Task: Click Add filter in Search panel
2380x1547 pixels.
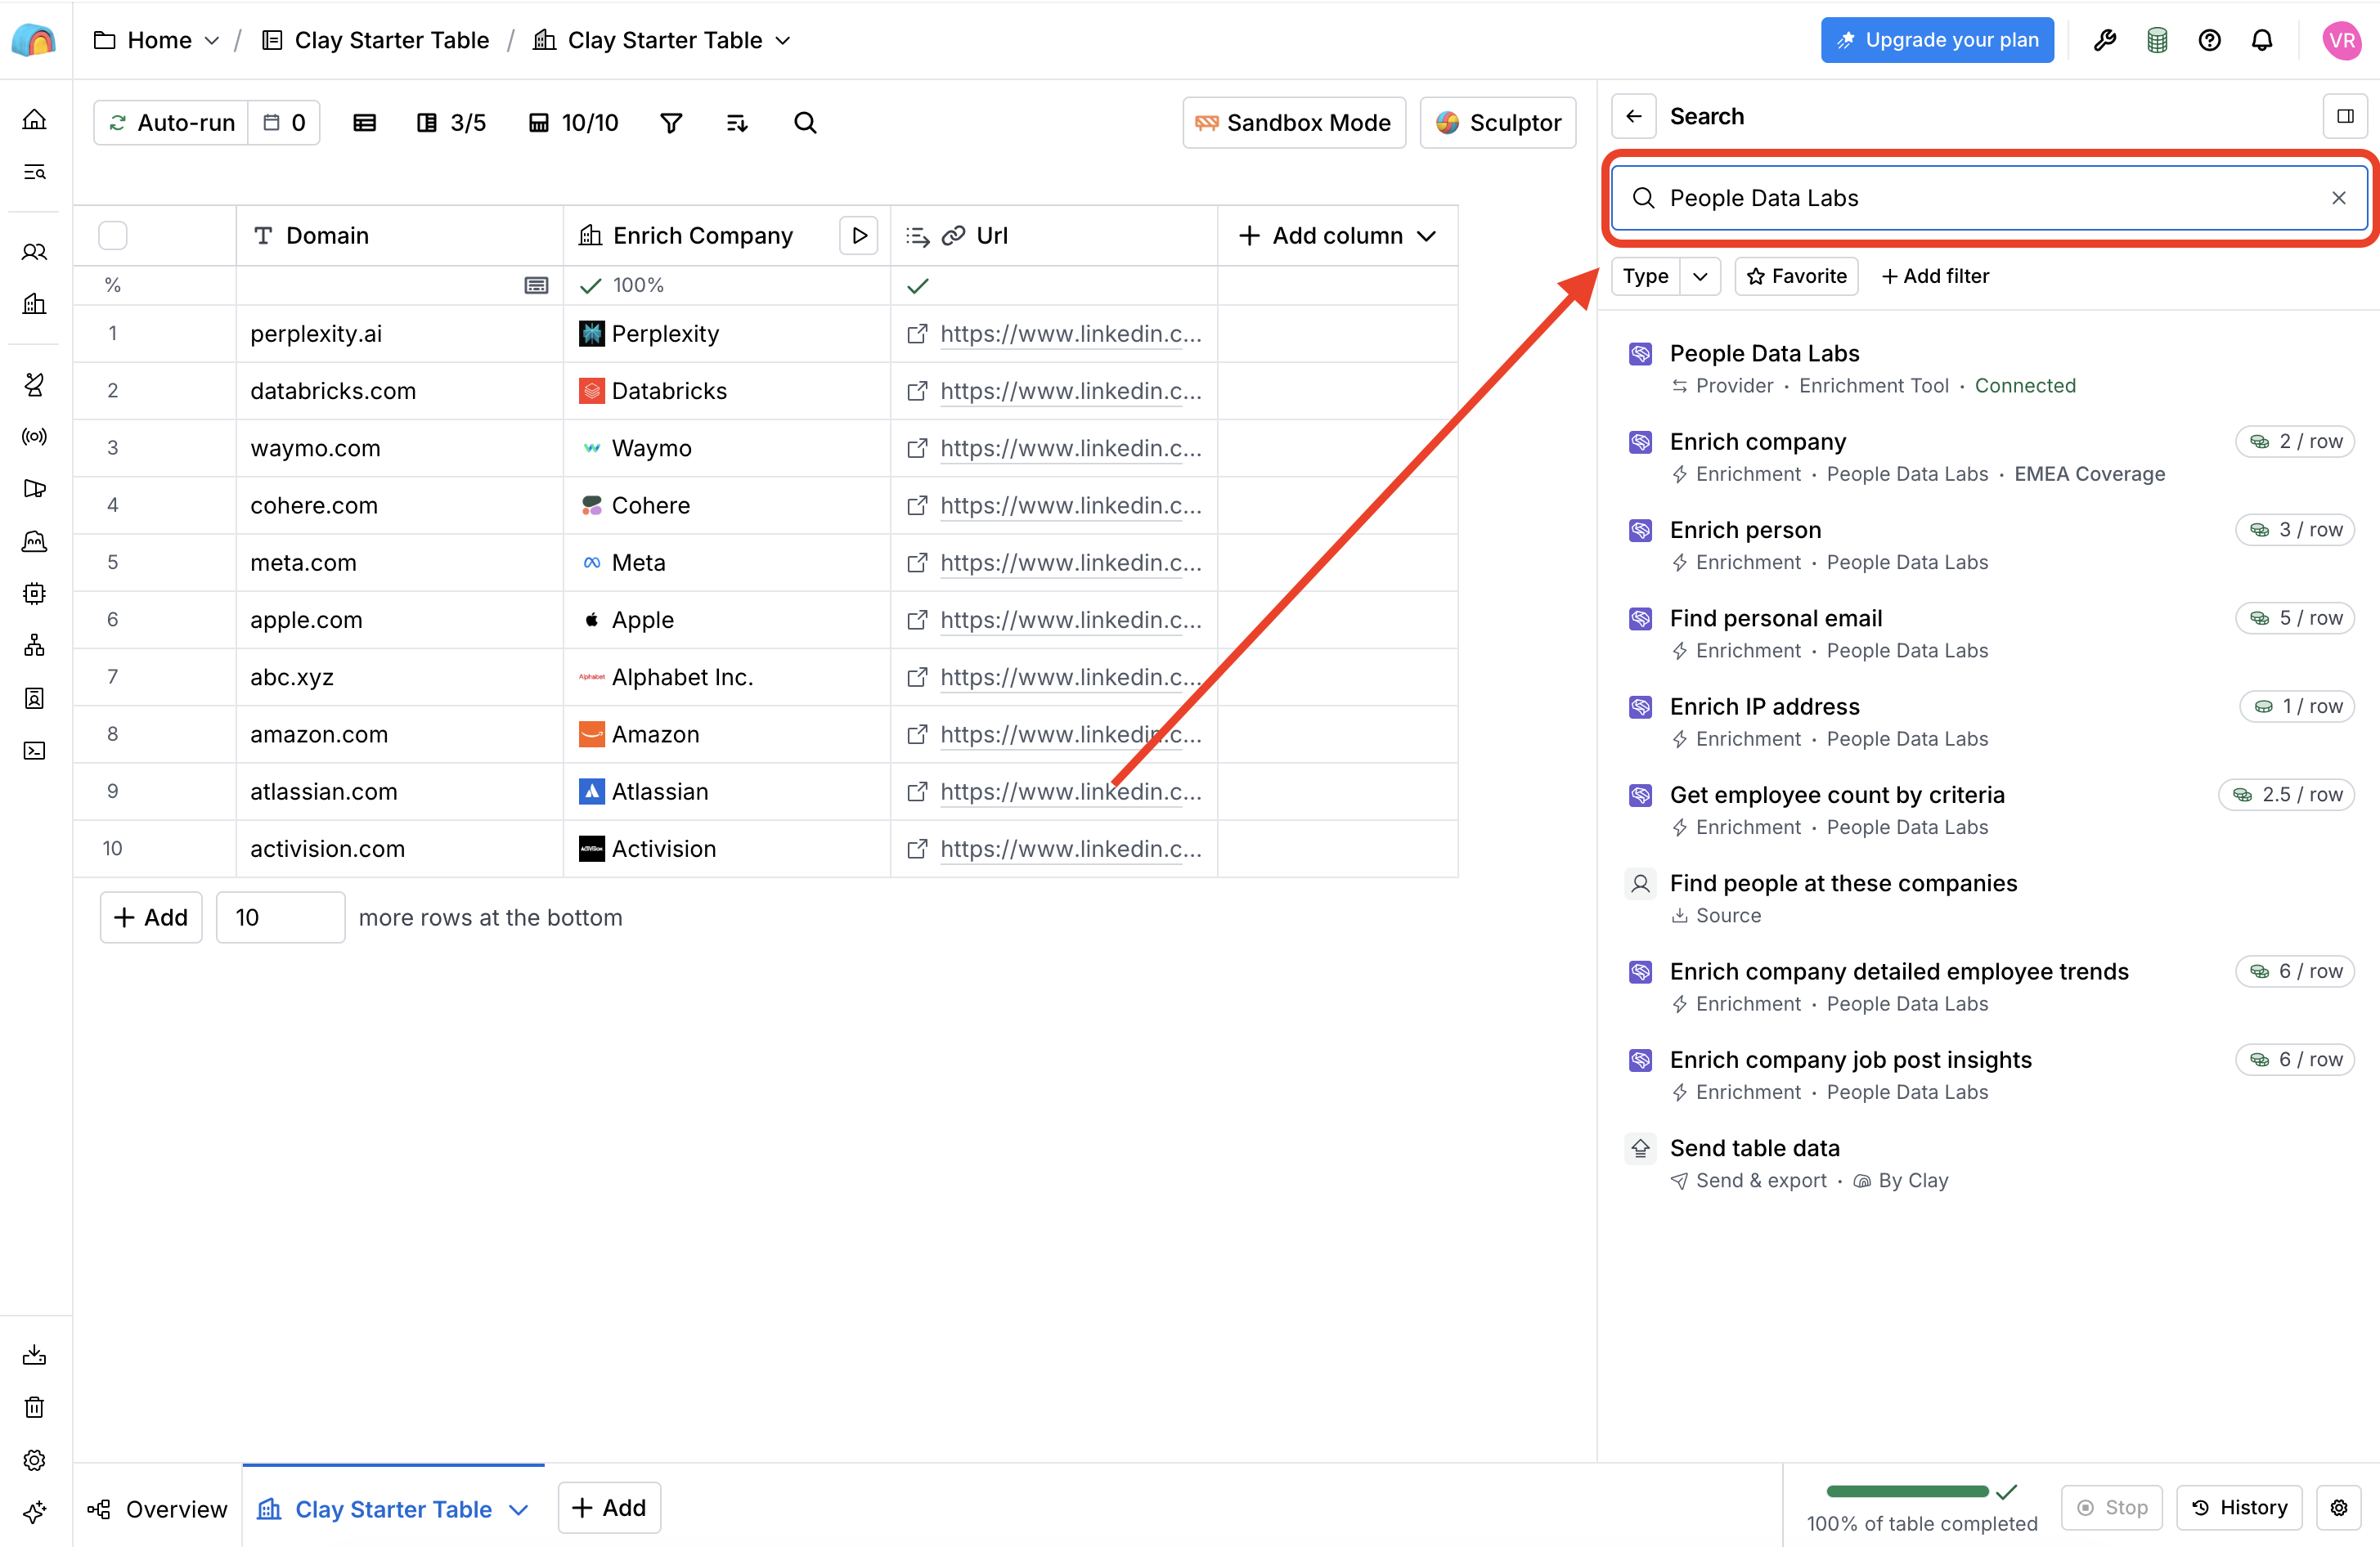Action: tap(1935, 276)
